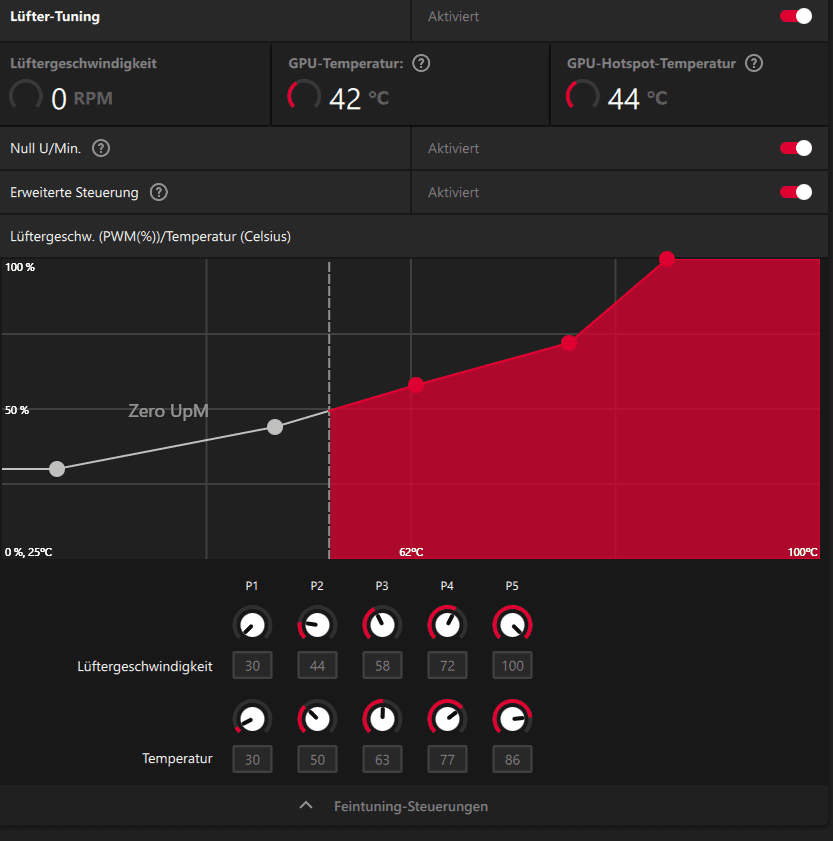
Task: Click P2 fan speed field showing 44
Action: click(x=317, y=666)
